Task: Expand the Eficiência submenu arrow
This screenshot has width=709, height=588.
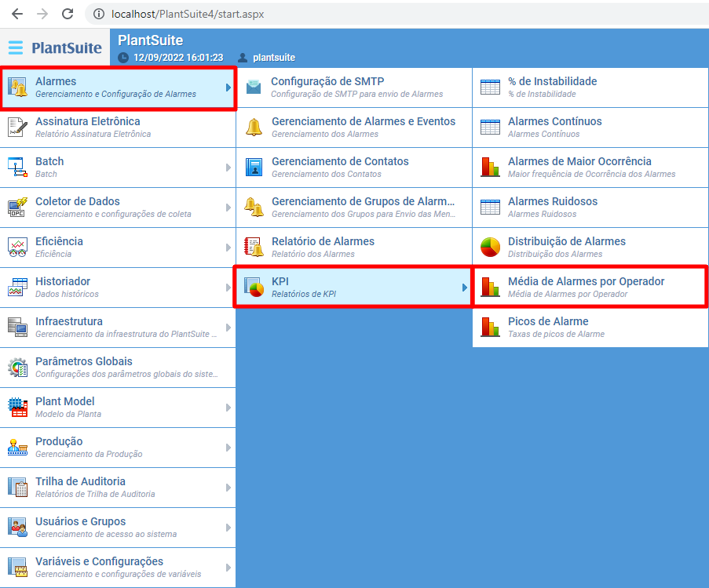Action: (x=228, y=247)
